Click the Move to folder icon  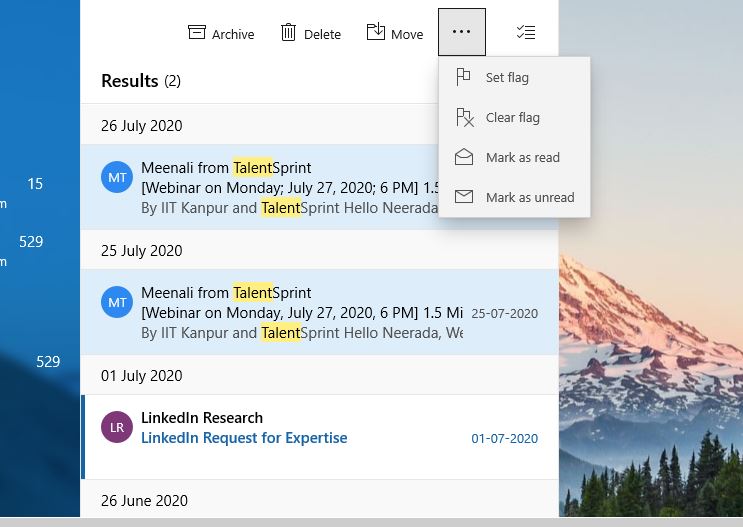pos(376,31)
